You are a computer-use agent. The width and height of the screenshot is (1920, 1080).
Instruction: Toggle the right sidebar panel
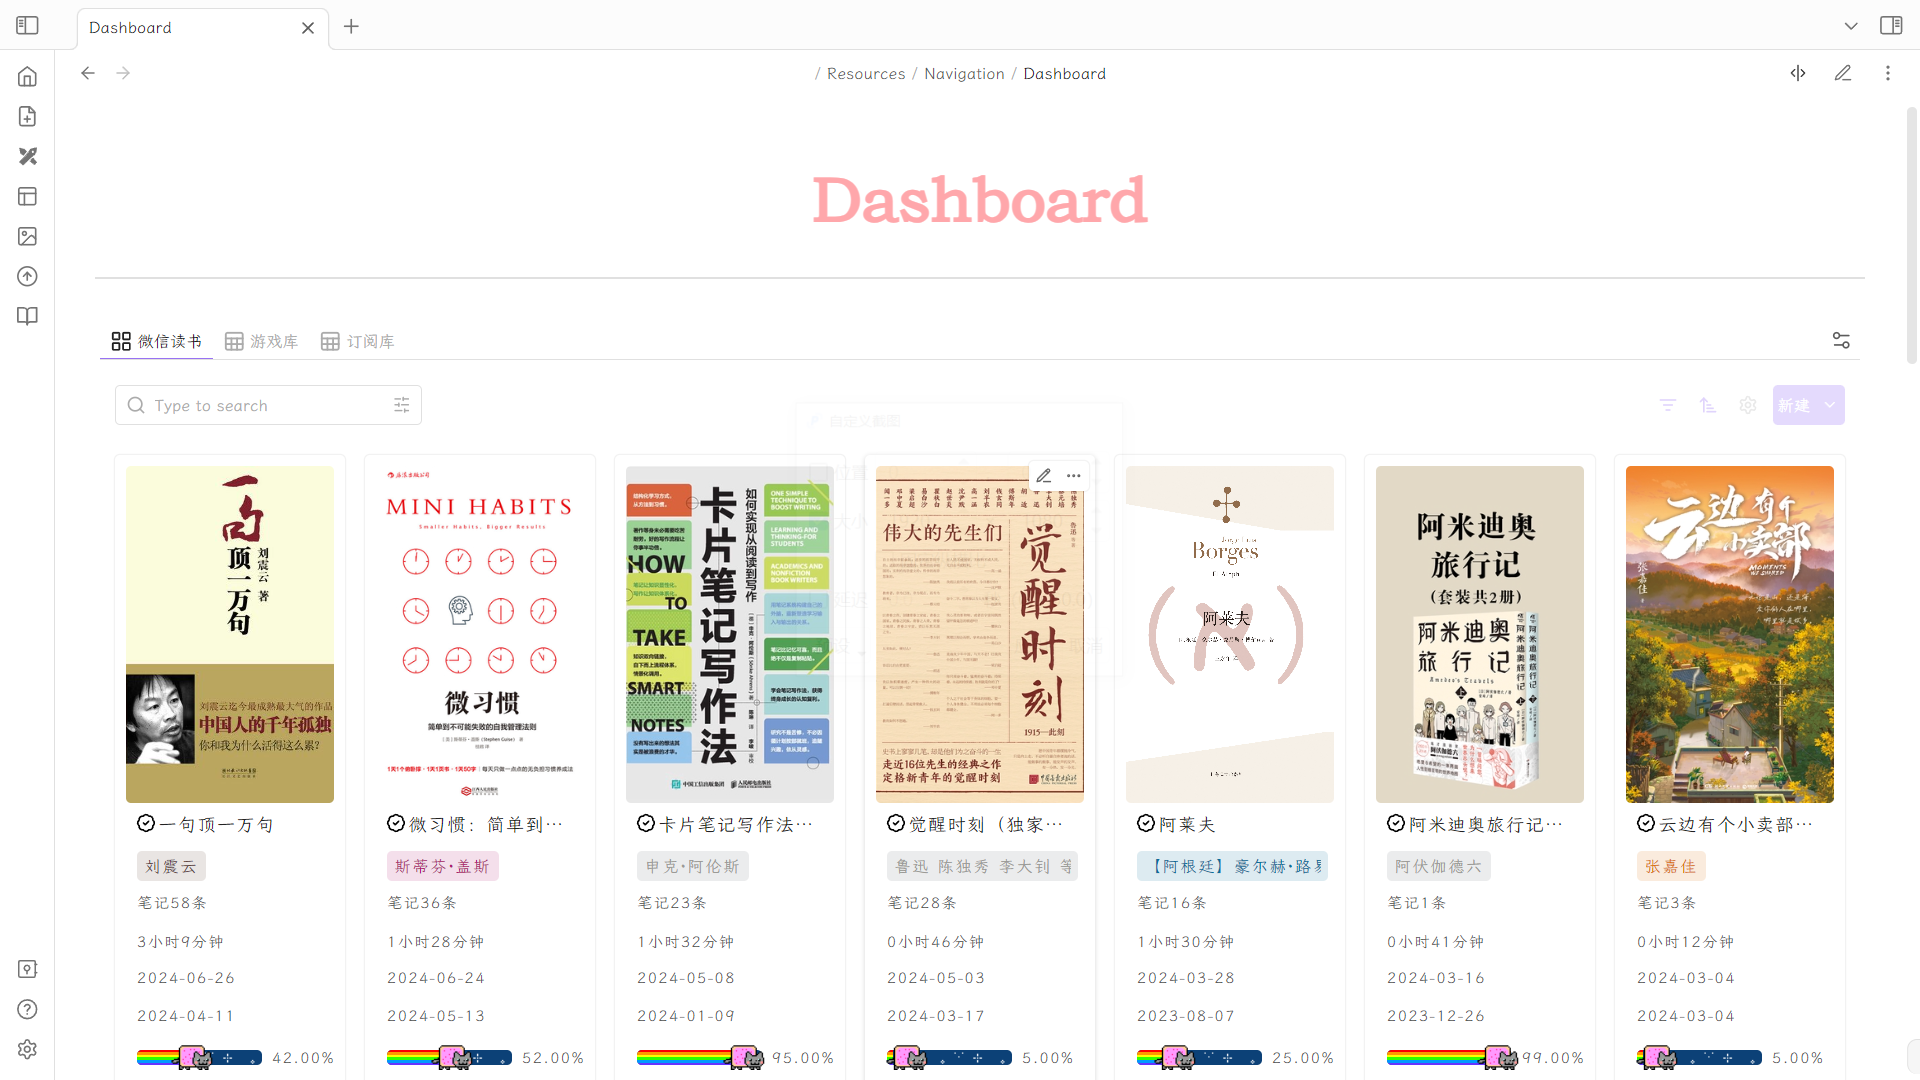(x=1891, y=26)
